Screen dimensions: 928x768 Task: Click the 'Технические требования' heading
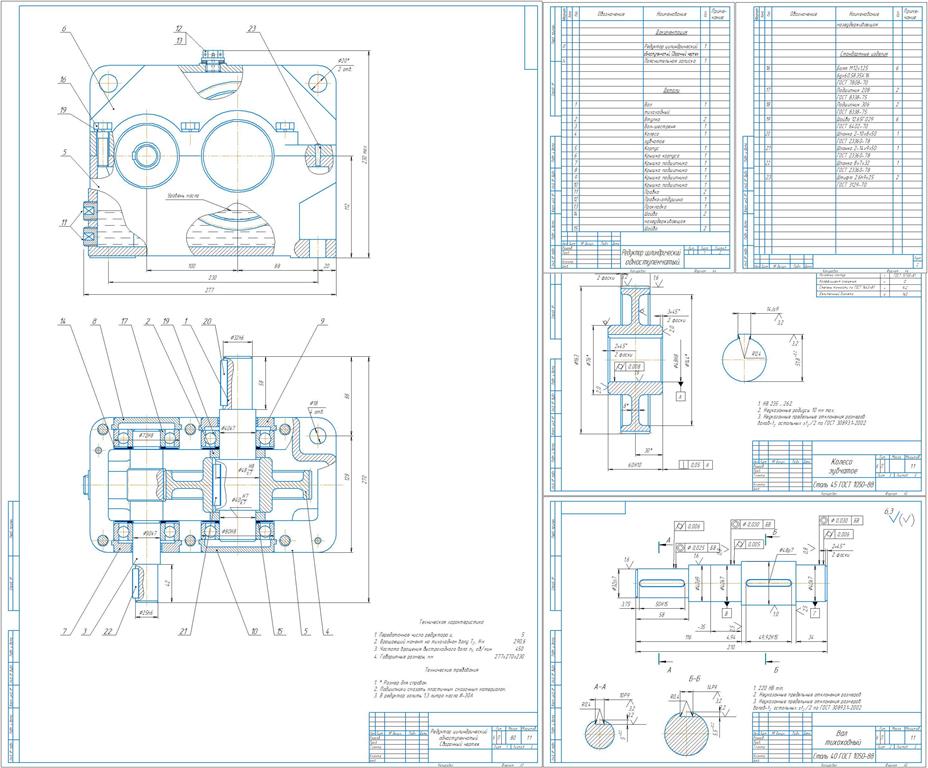452,670
